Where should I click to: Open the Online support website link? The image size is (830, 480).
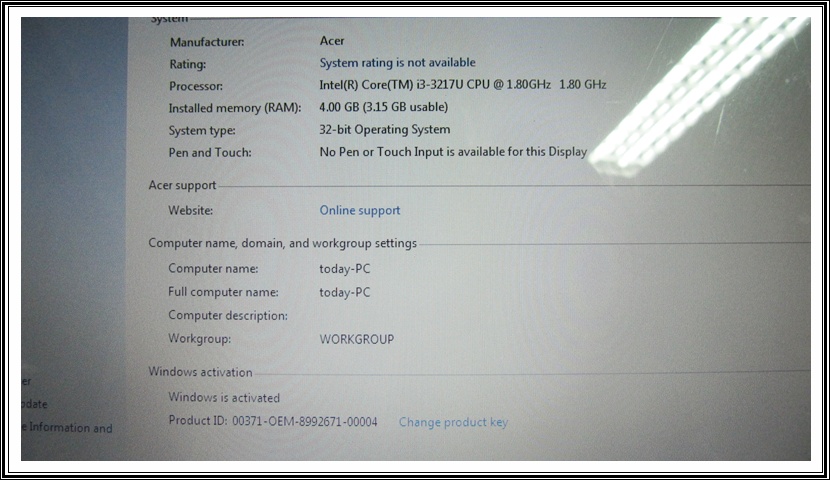pos(359,211)
